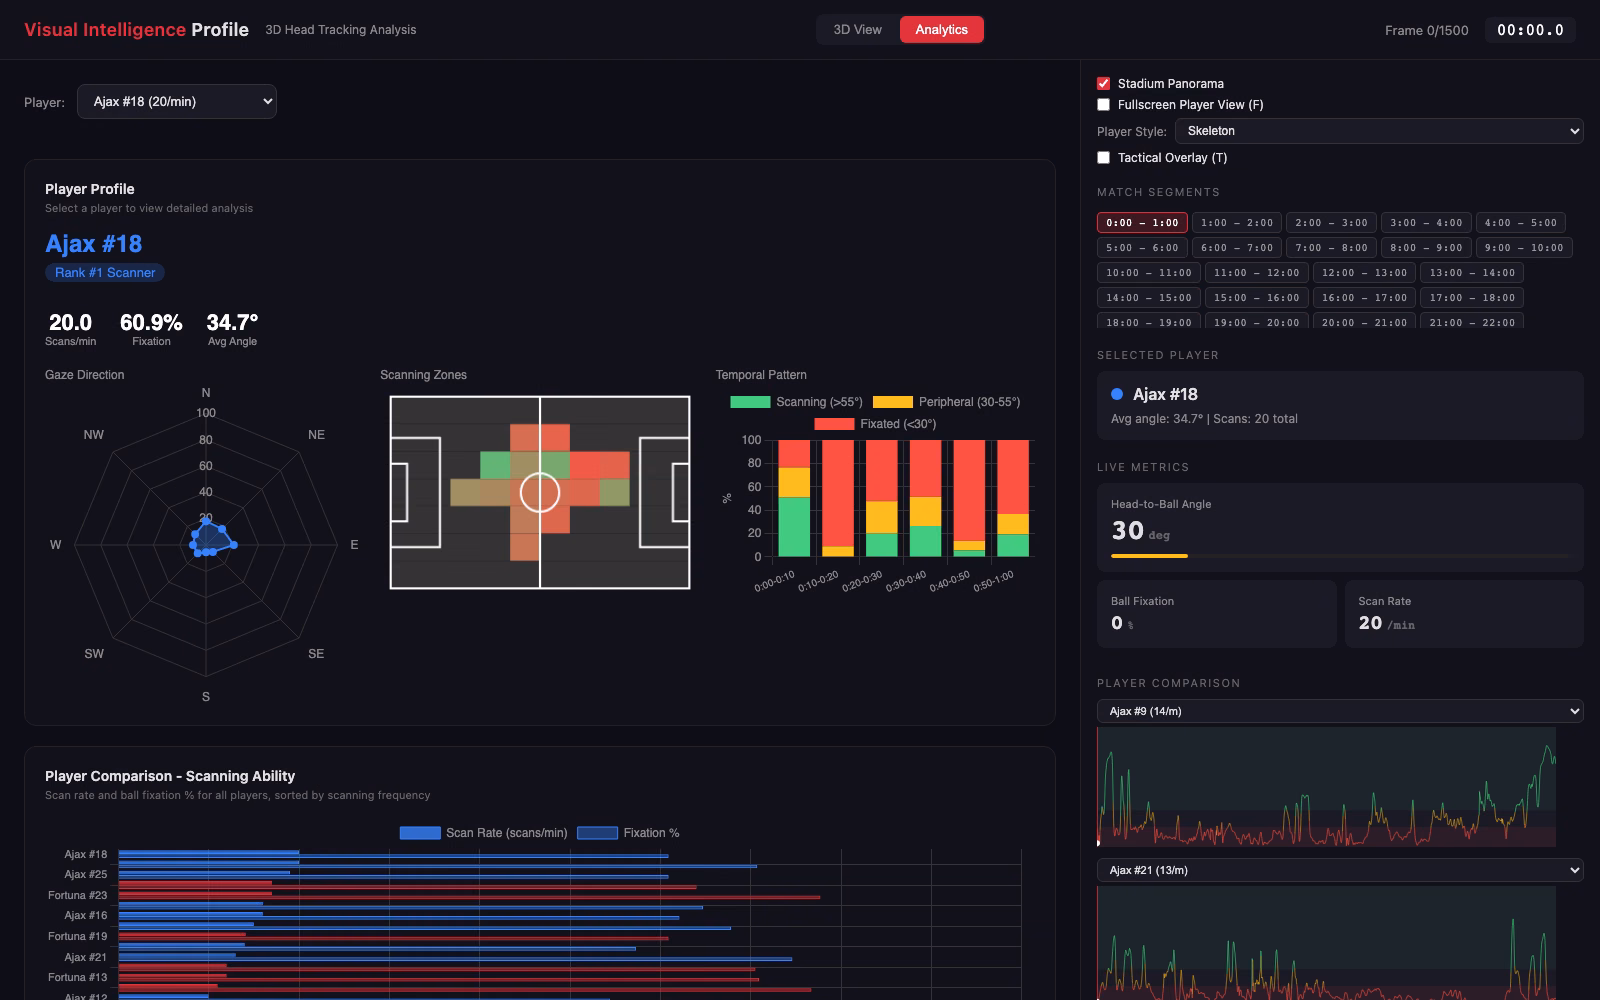Screen dimensions: 1600x1000
Task: Select match segment 4:00 – 5:00
Action: [1520, 223]
